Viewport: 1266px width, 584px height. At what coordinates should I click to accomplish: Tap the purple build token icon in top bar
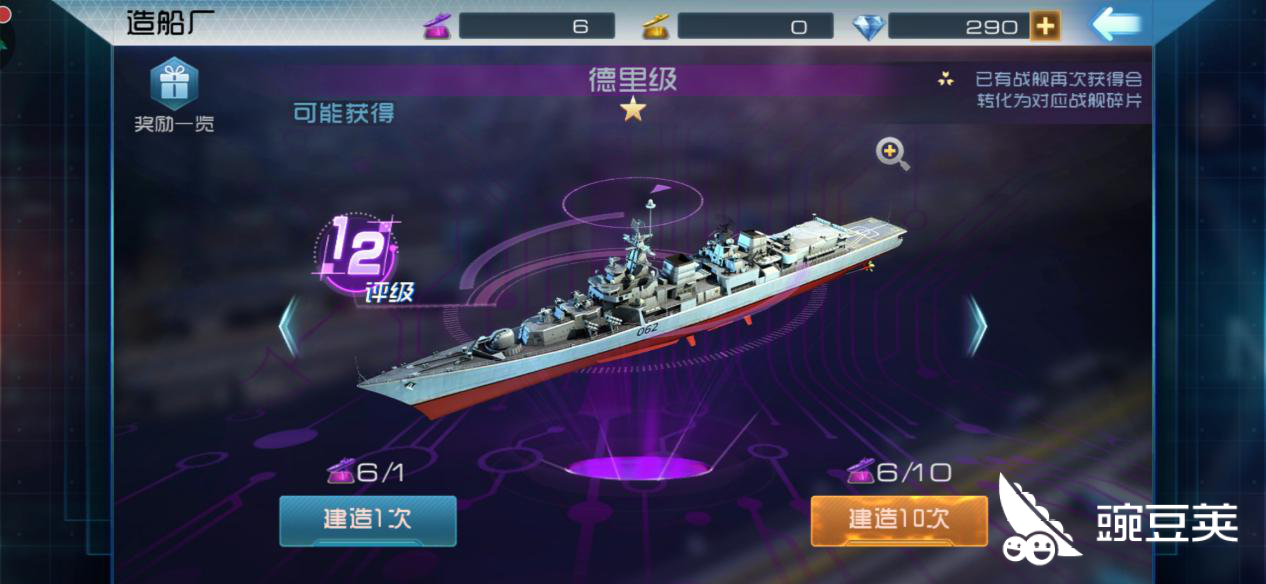click(x=438, y=26)
